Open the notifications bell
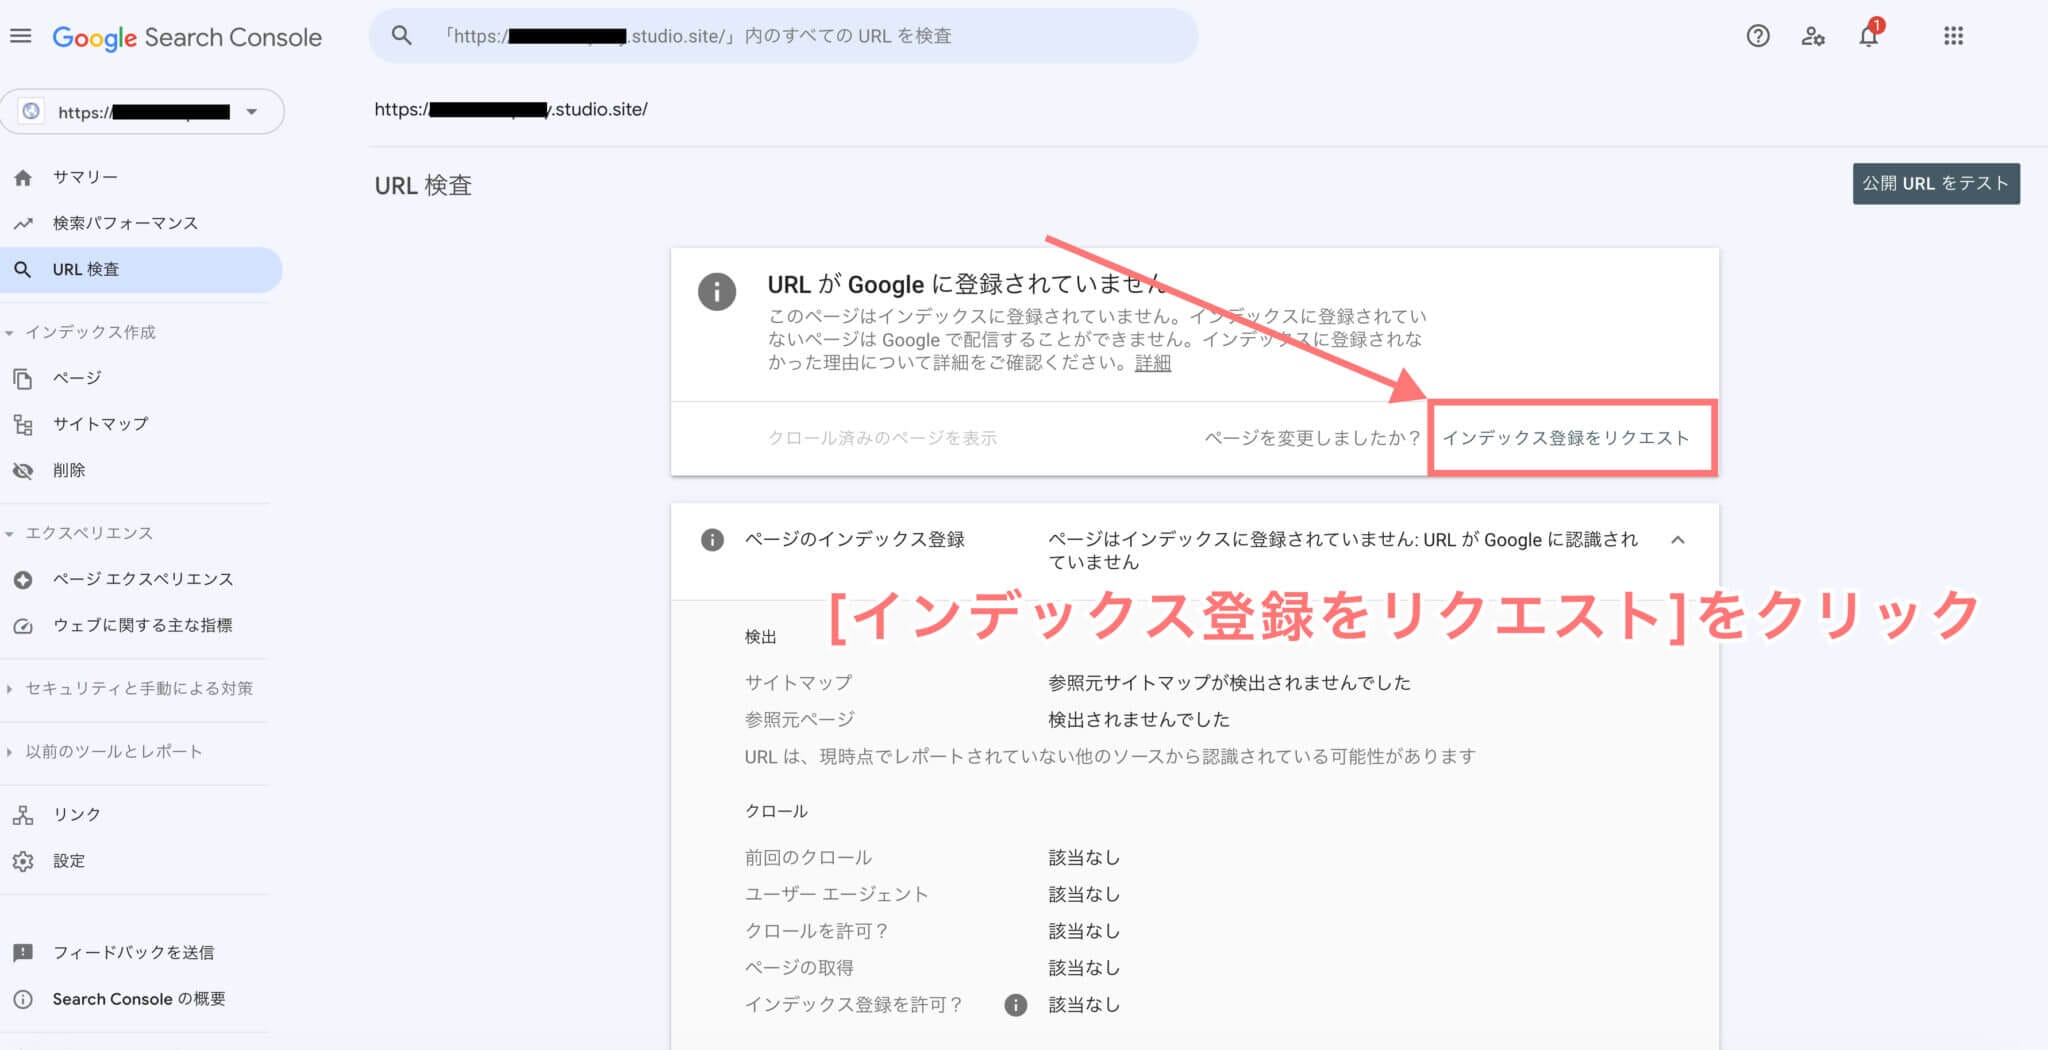 [1868, 37]
